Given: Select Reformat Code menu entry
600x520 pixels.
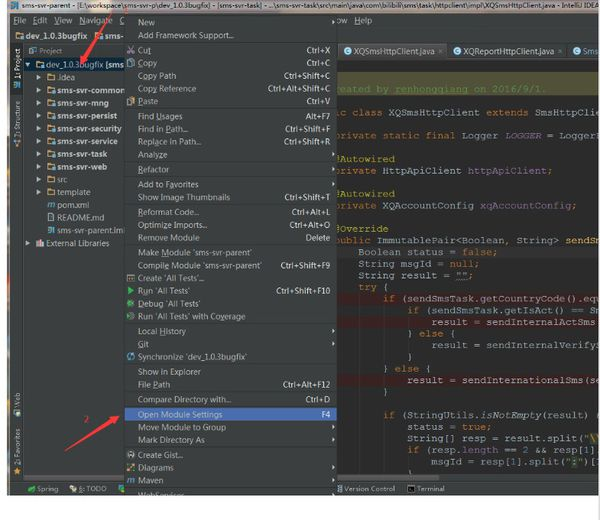Looking at the screenshot, I should point(231,212).
